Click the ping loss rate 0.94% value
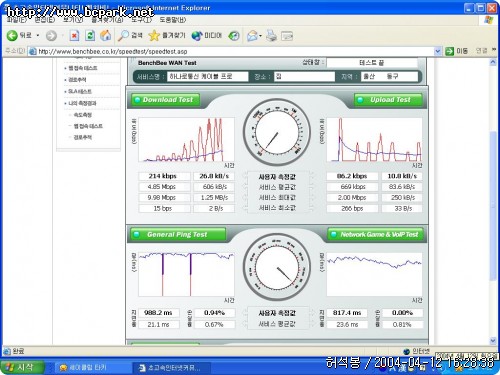This screenshot has width=500, height=375. [x=214, y=313]
